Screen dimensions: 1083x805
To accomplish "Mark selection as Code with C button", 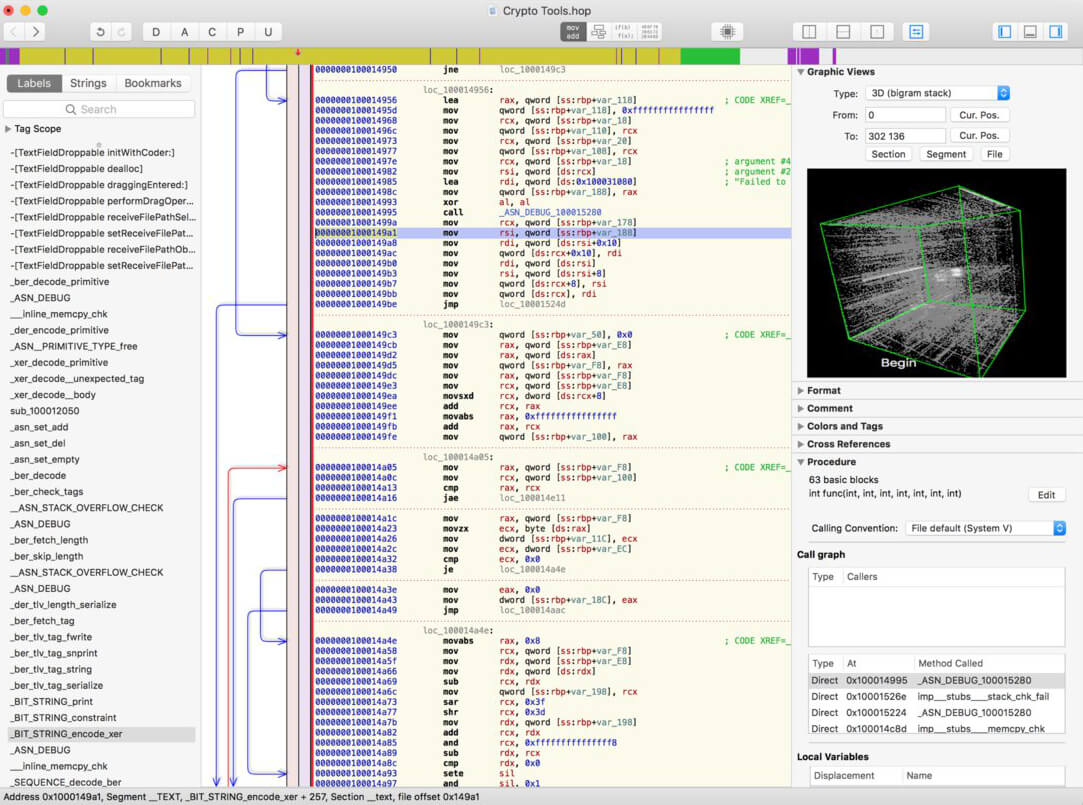I will click(212, 32).
